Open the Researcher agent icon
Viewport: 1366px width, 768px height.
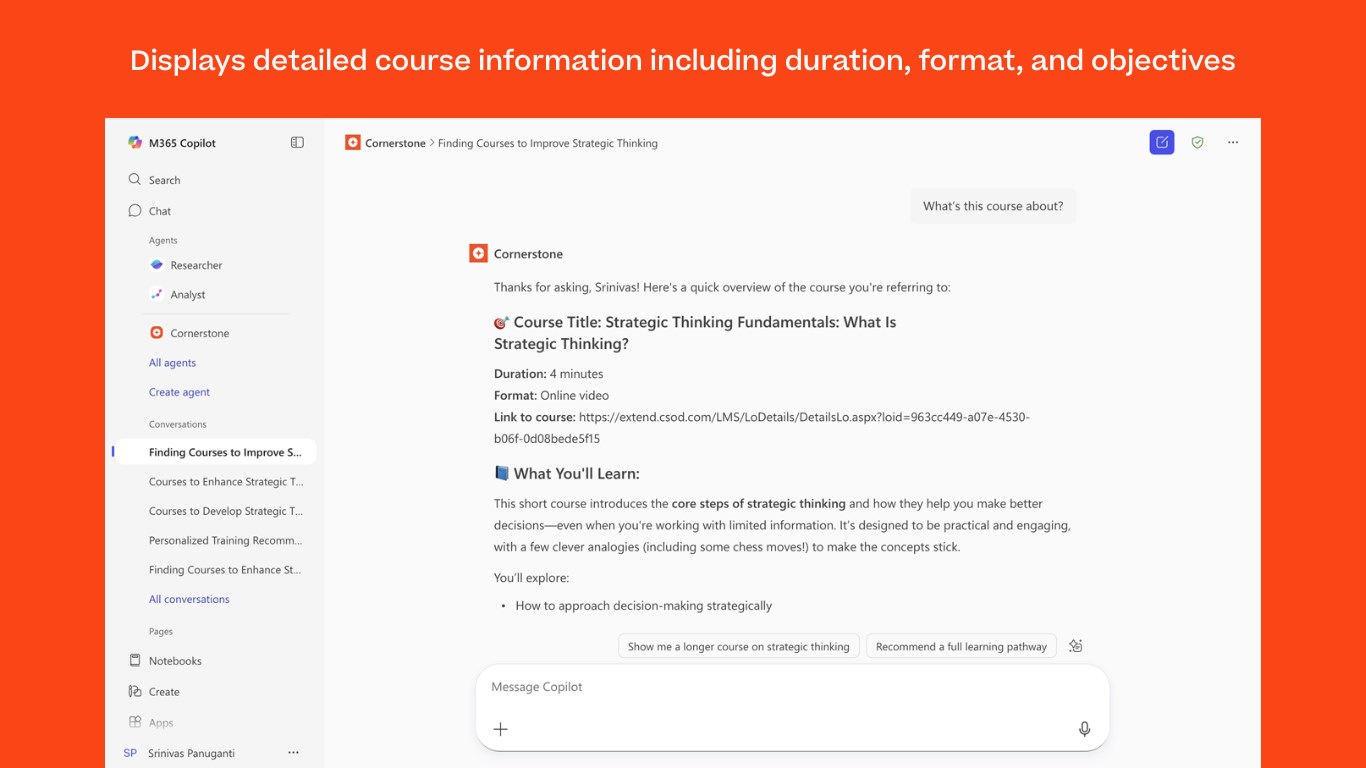(x=156, y=265)
